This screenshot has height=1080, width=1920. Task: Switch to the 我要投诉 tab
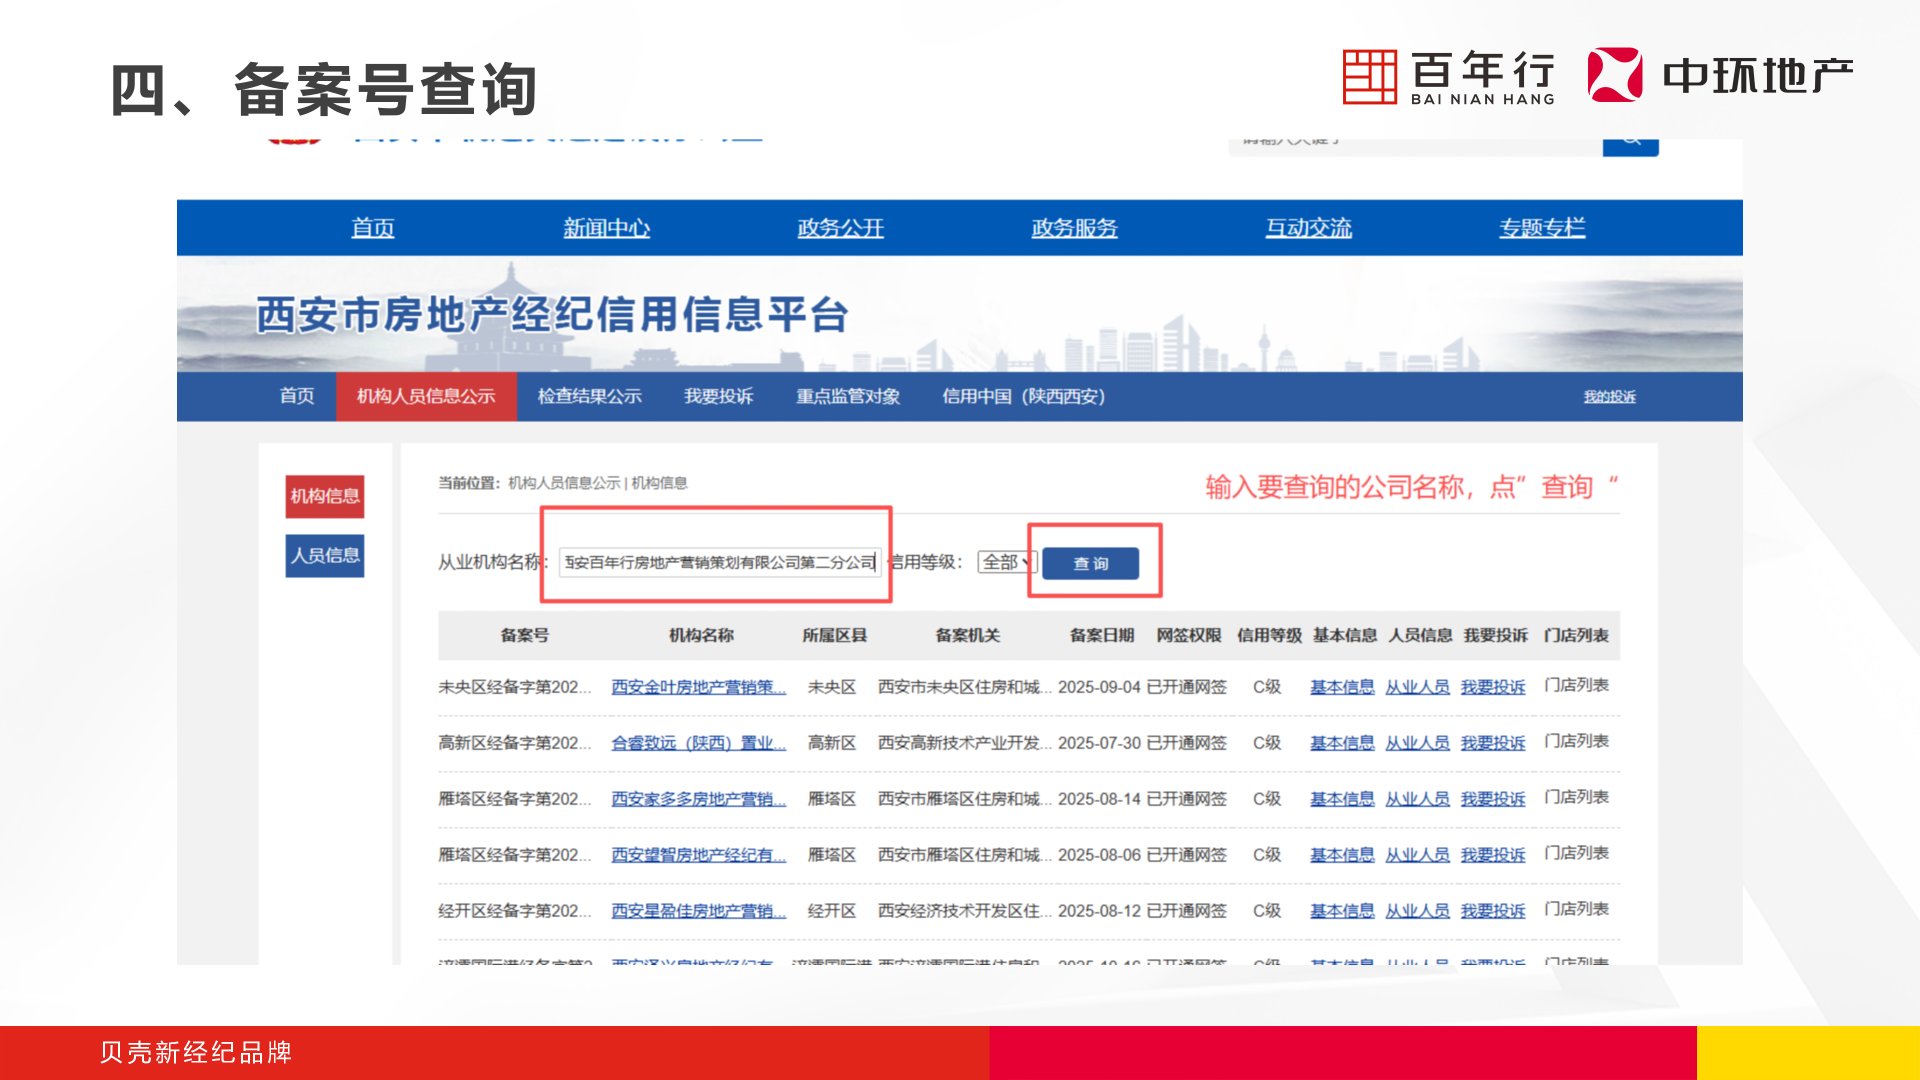coord(719,396)
